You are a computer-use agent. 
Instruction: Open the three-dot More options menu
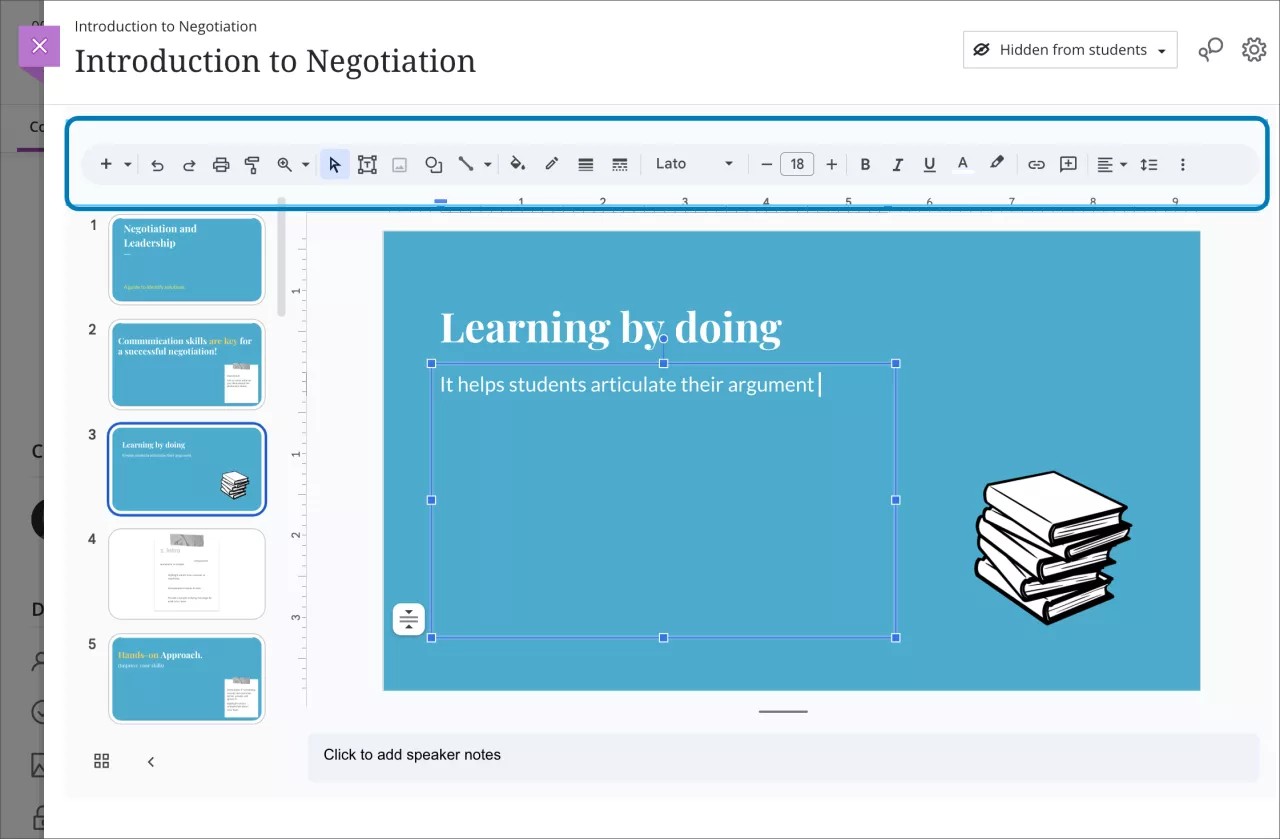point(1183,164)
